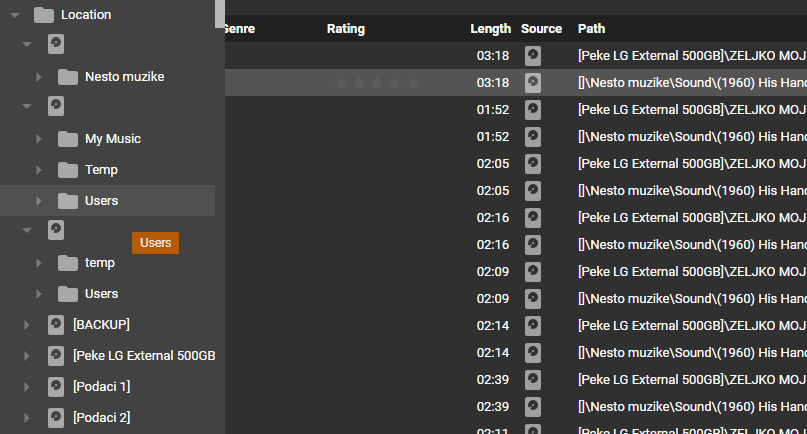Click the Peke LG External 500GB drive icon

56,356
